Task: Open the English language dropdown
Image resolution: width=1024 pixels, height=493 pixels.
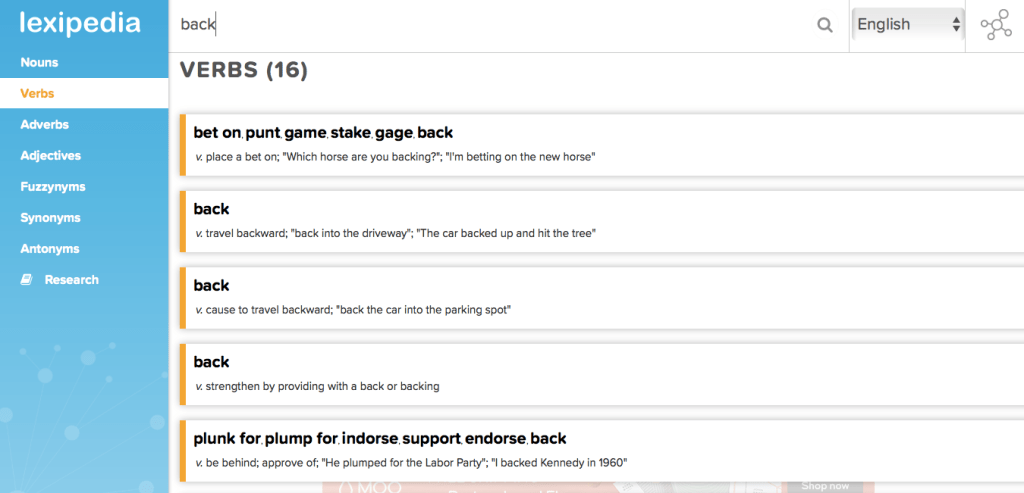Action: (x=907, y=25)
